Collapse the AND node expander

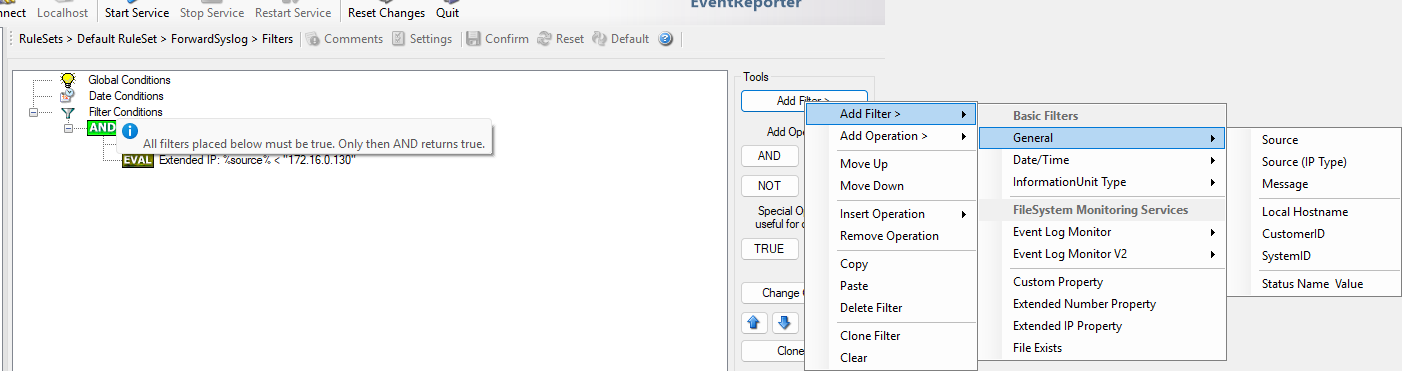[x=69, y=128]
